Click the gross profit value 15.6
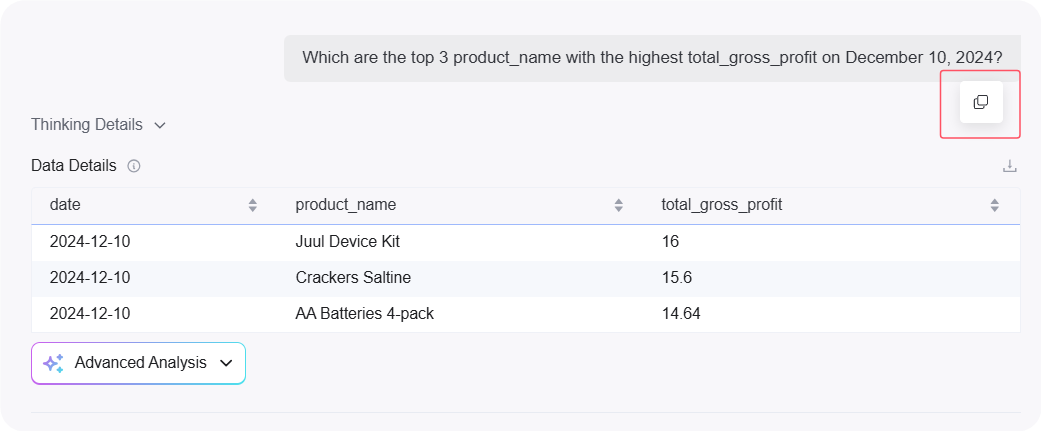Viewport: 1041px width, 431px height. tap(677, 277)
